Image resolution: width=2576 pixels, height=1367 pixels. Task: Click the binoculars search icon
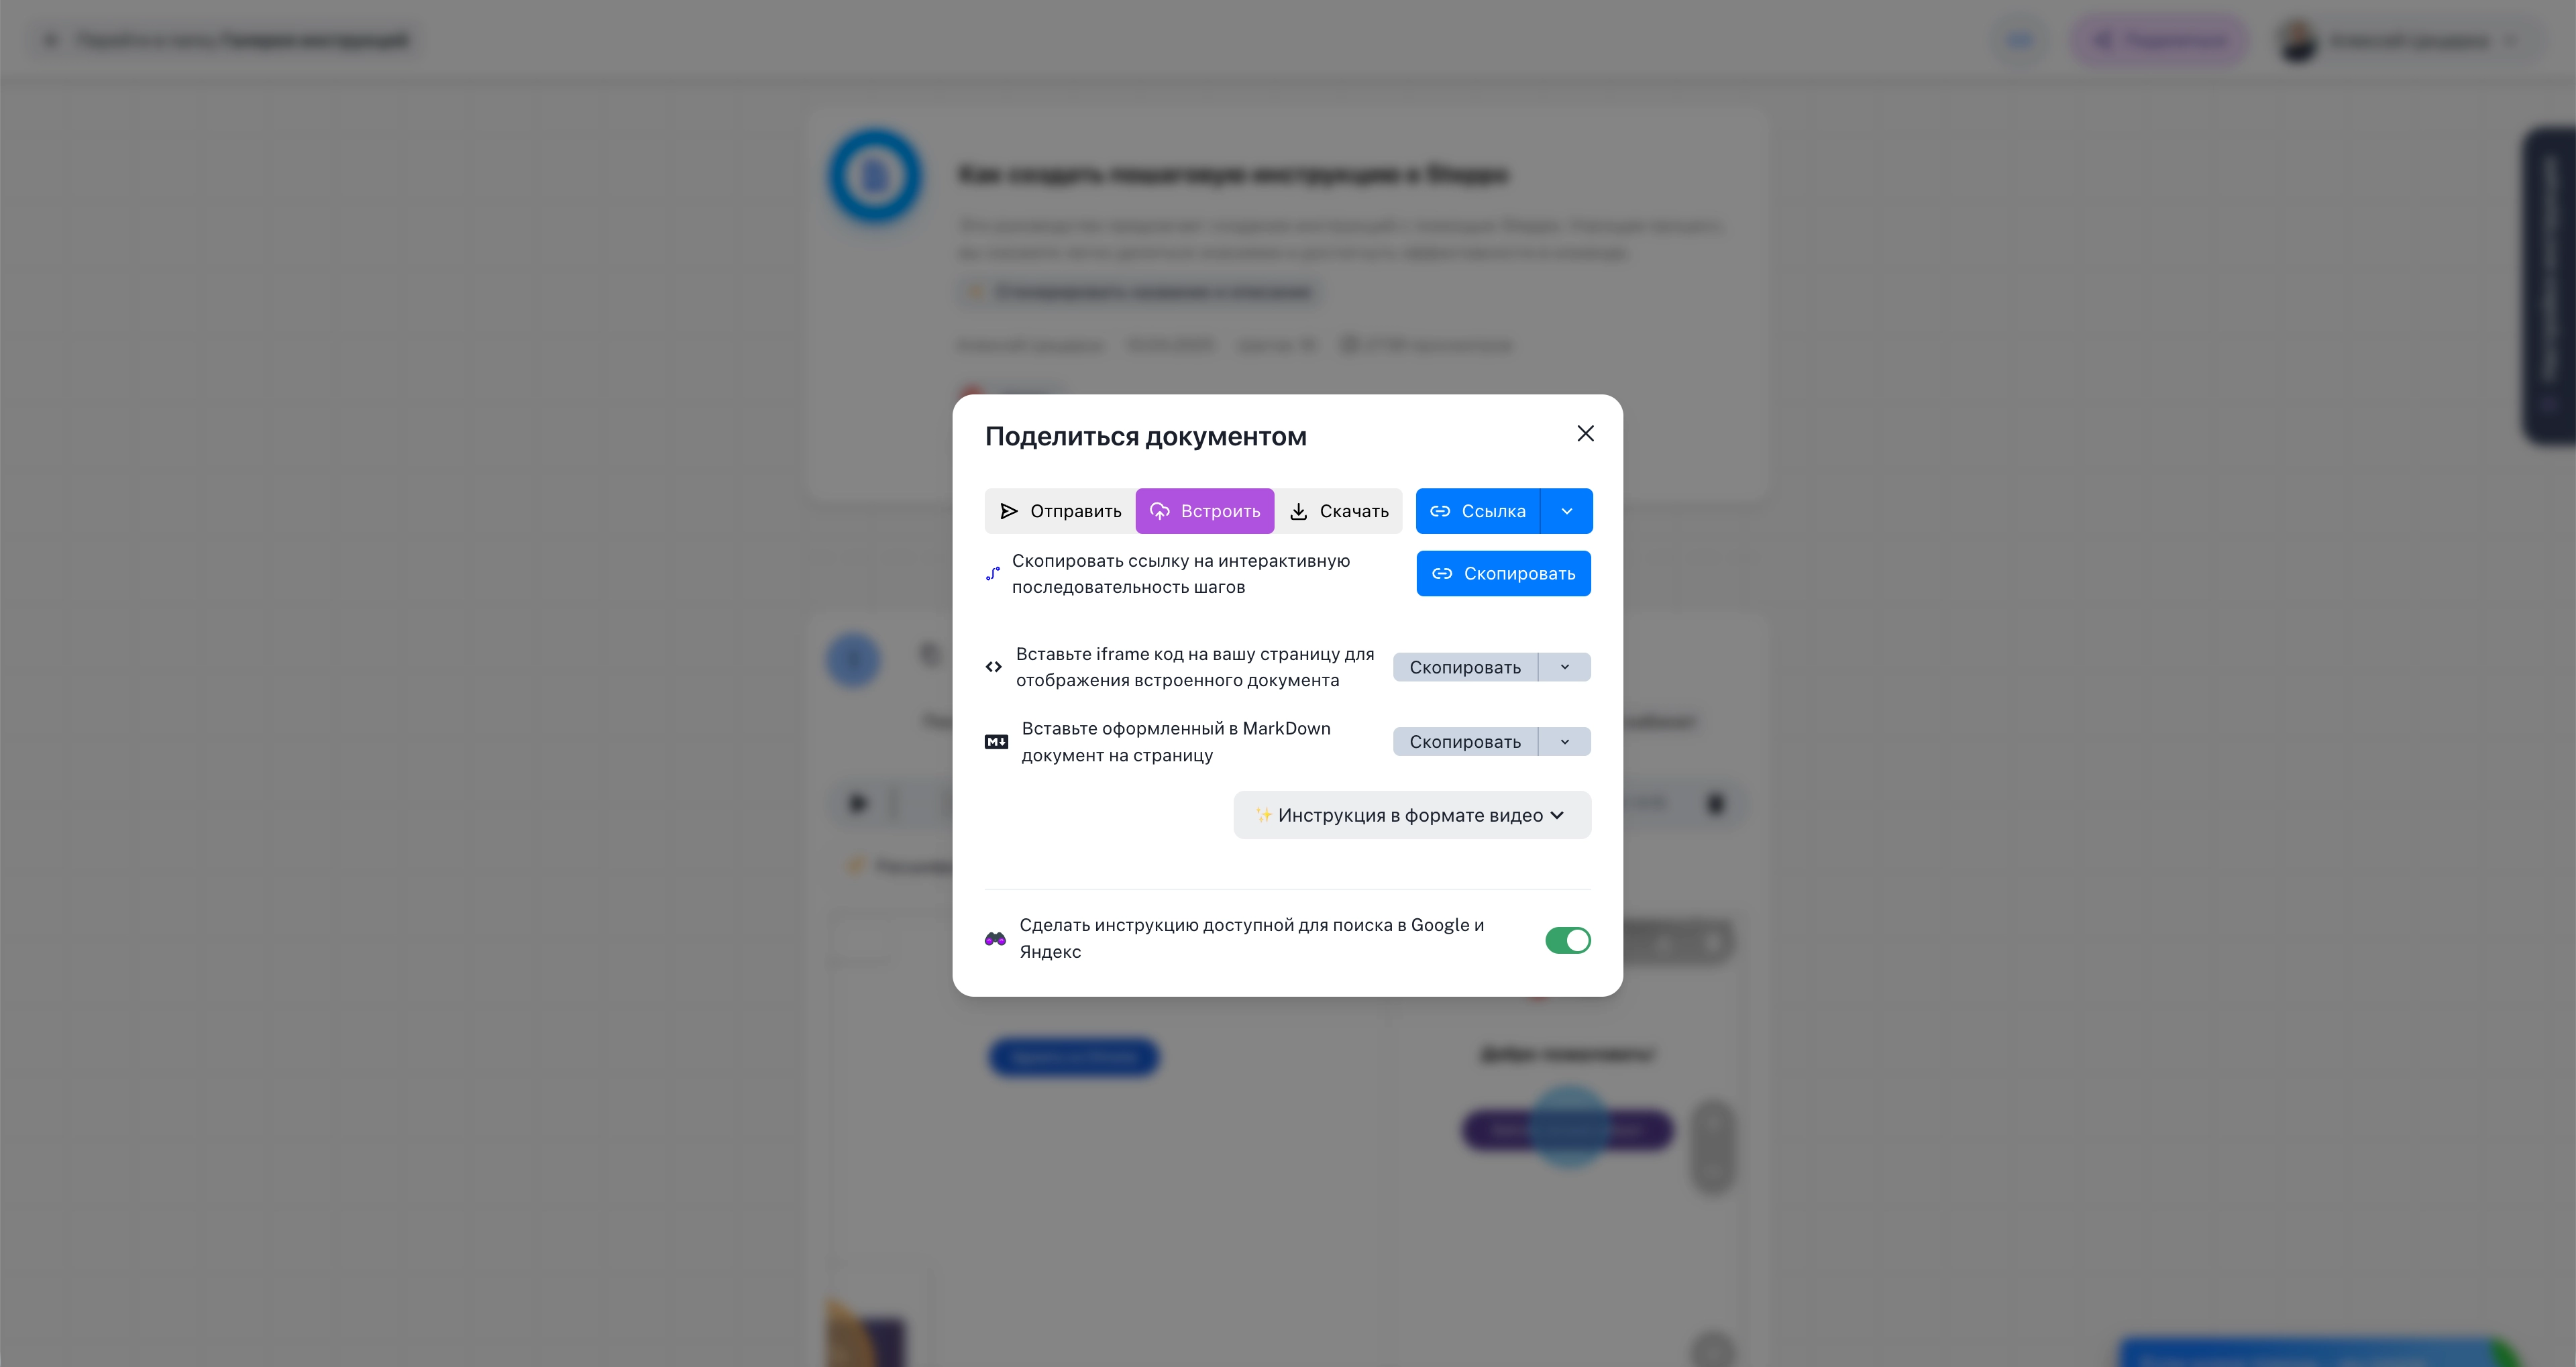995,939
